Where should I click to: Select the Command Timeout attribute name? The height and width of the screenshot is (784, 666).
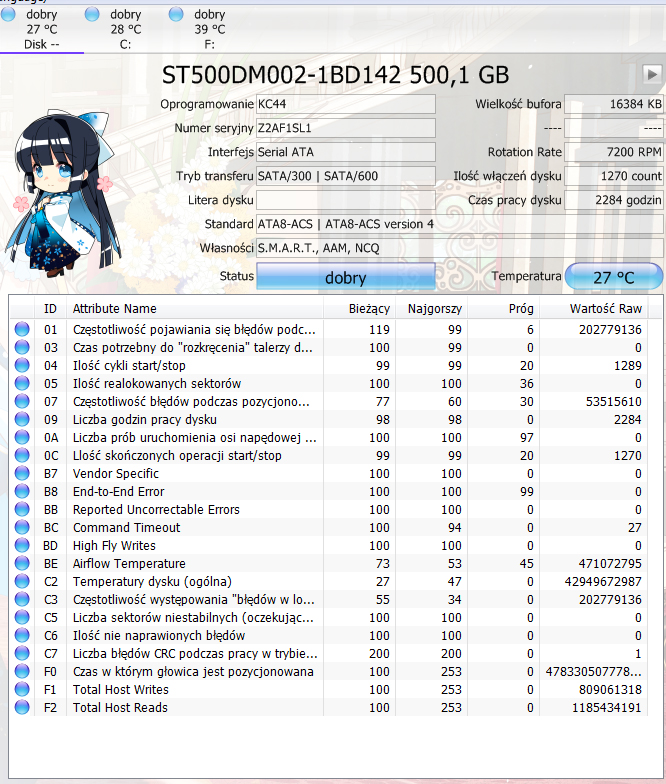pos(126,528)
